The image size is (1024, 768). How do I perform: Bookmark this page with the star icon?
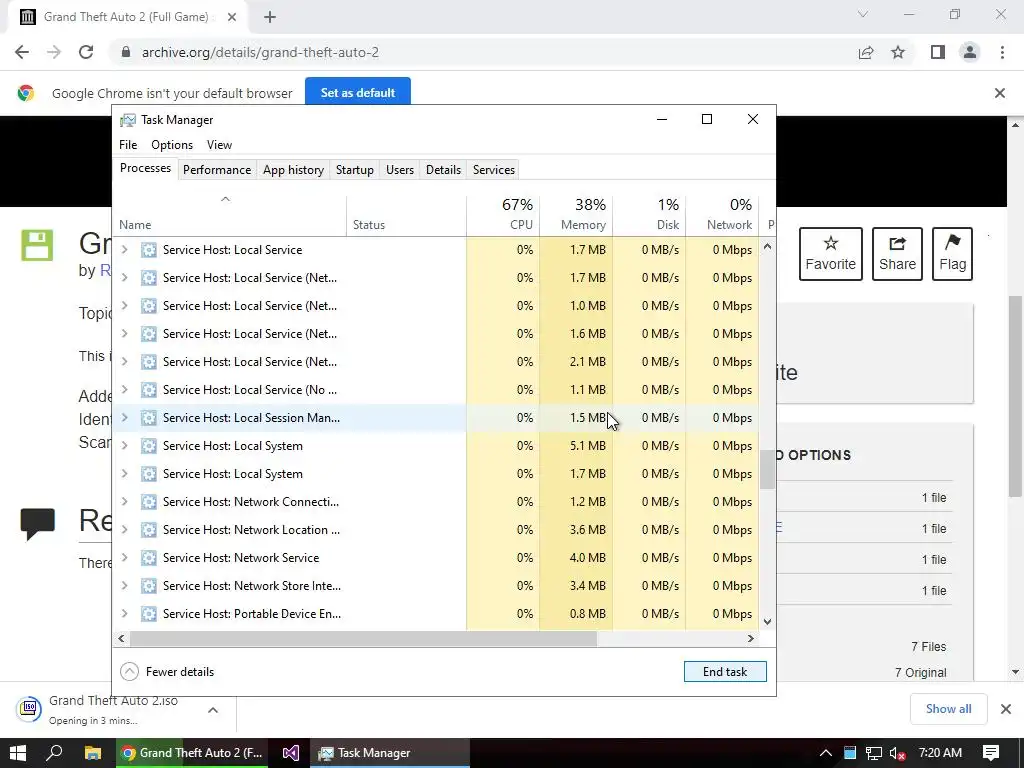[898, 52]
